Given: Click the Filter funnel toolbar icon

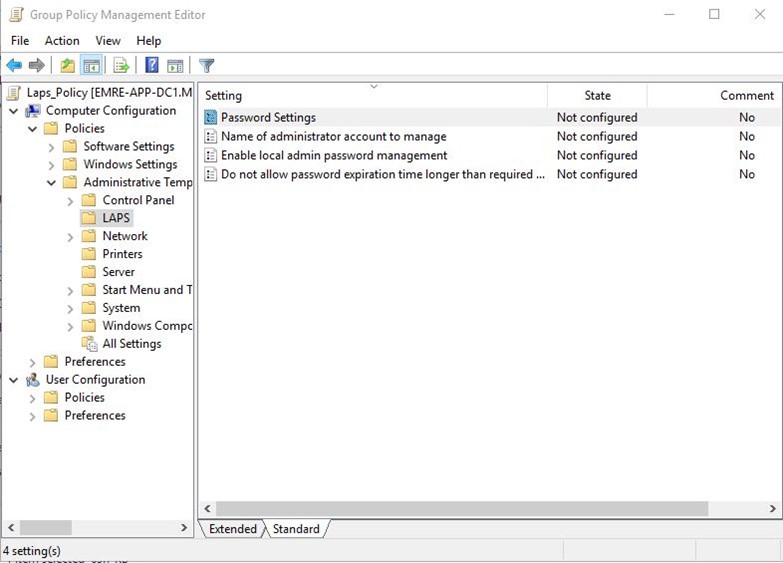Looking at the screenshot, I should point(207,66).
